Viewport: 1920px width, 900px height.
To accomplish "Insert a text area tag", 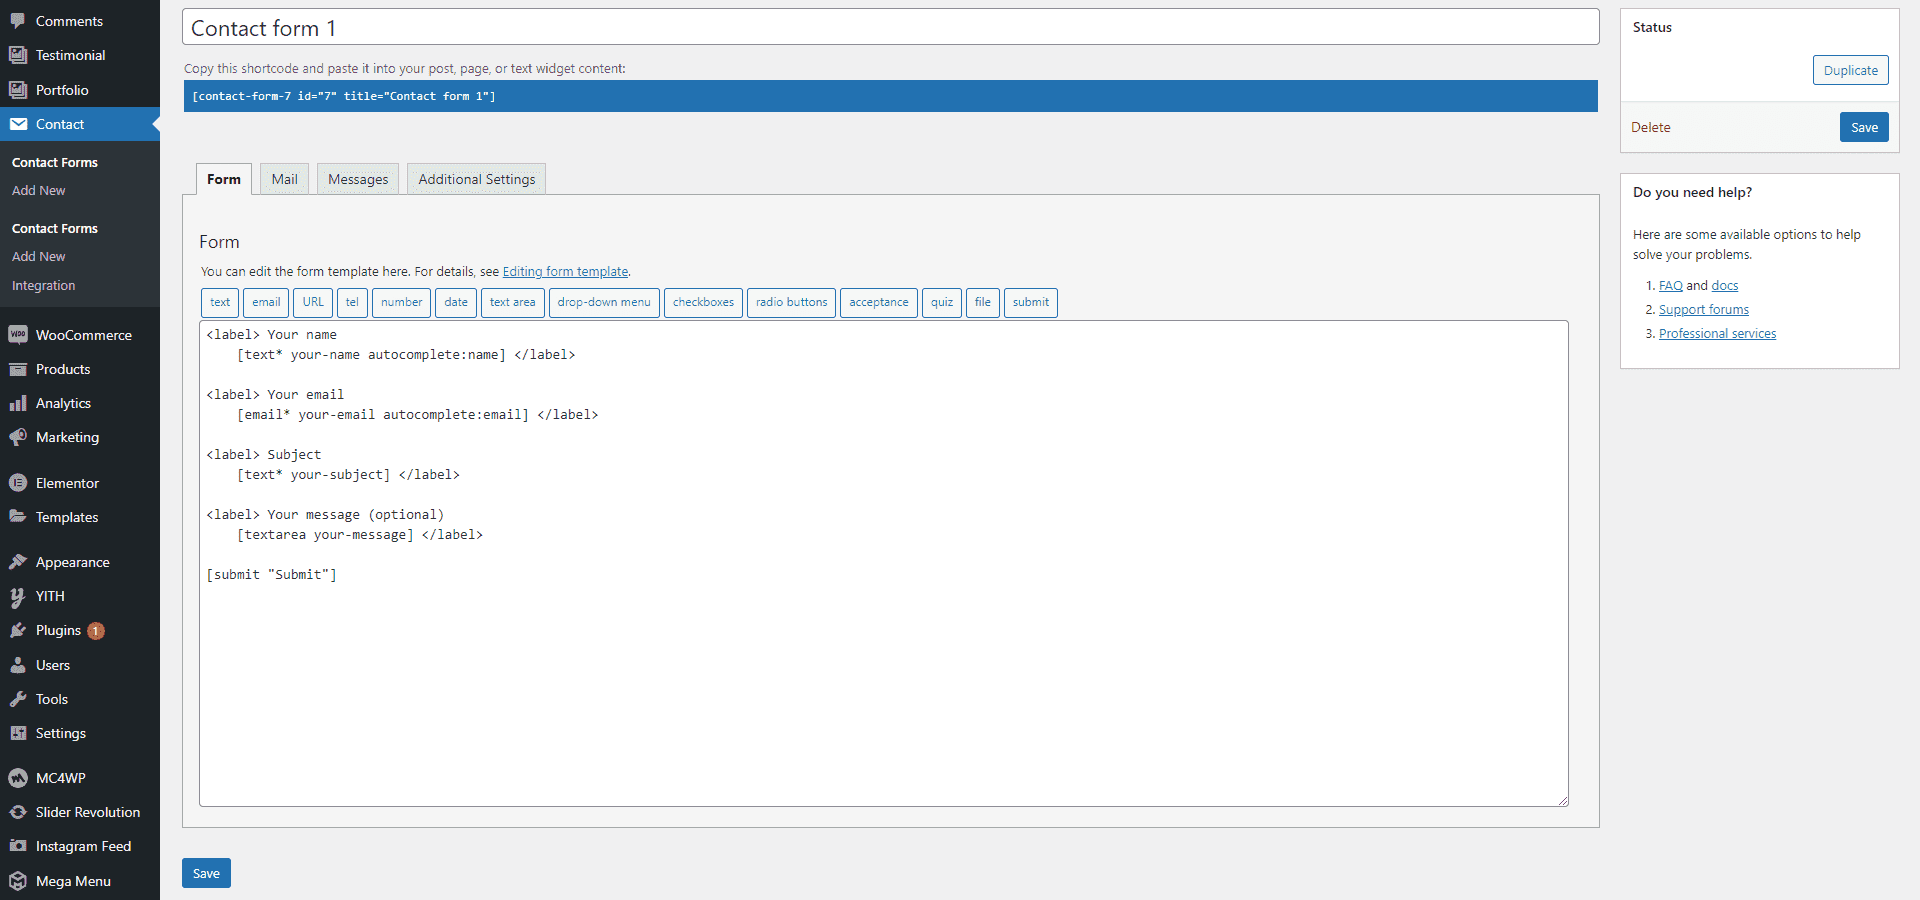I will click(512, 302).
